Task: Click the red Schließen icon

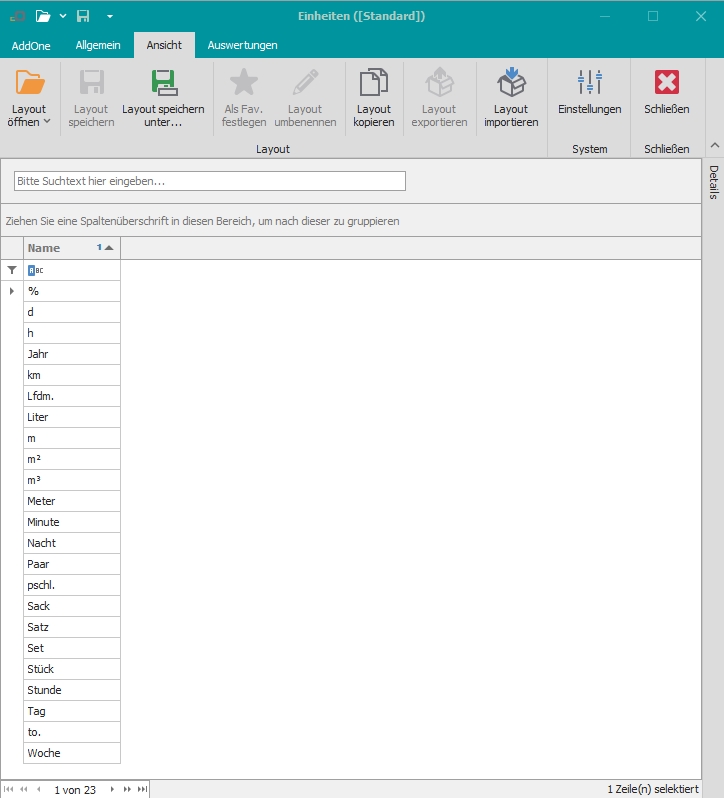Action: [666, 84]
